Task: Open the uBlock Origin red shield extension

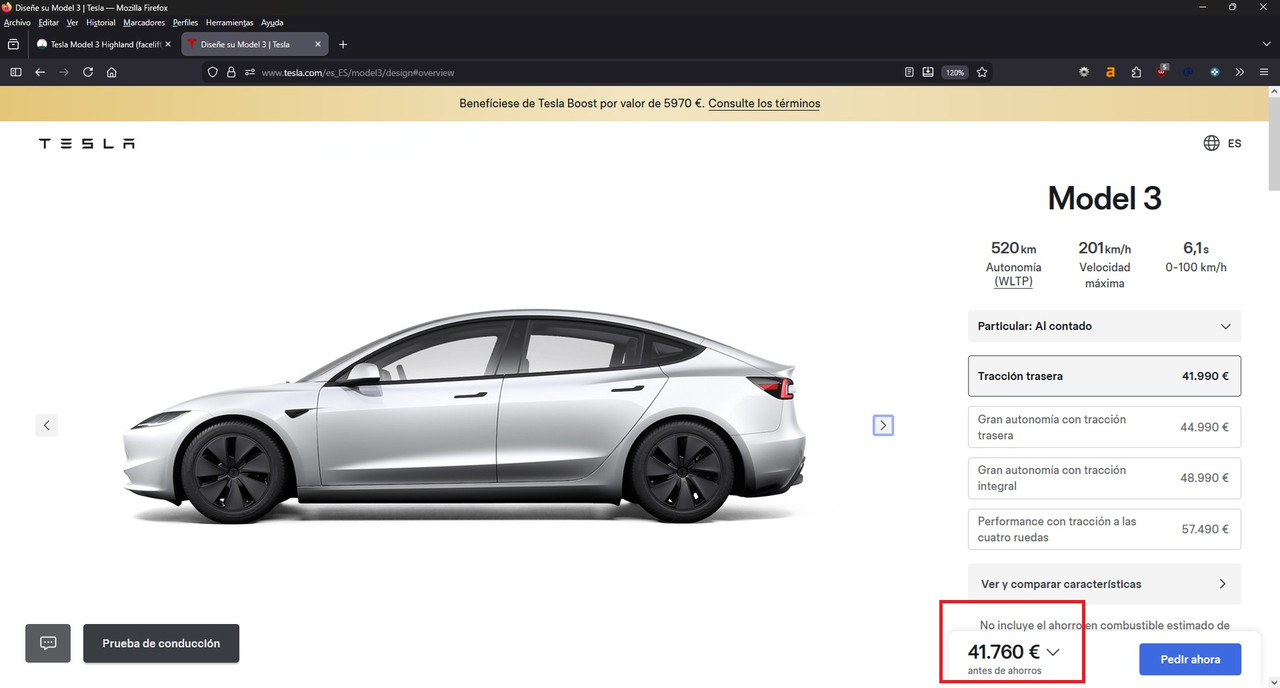Action: point(1162,71)
